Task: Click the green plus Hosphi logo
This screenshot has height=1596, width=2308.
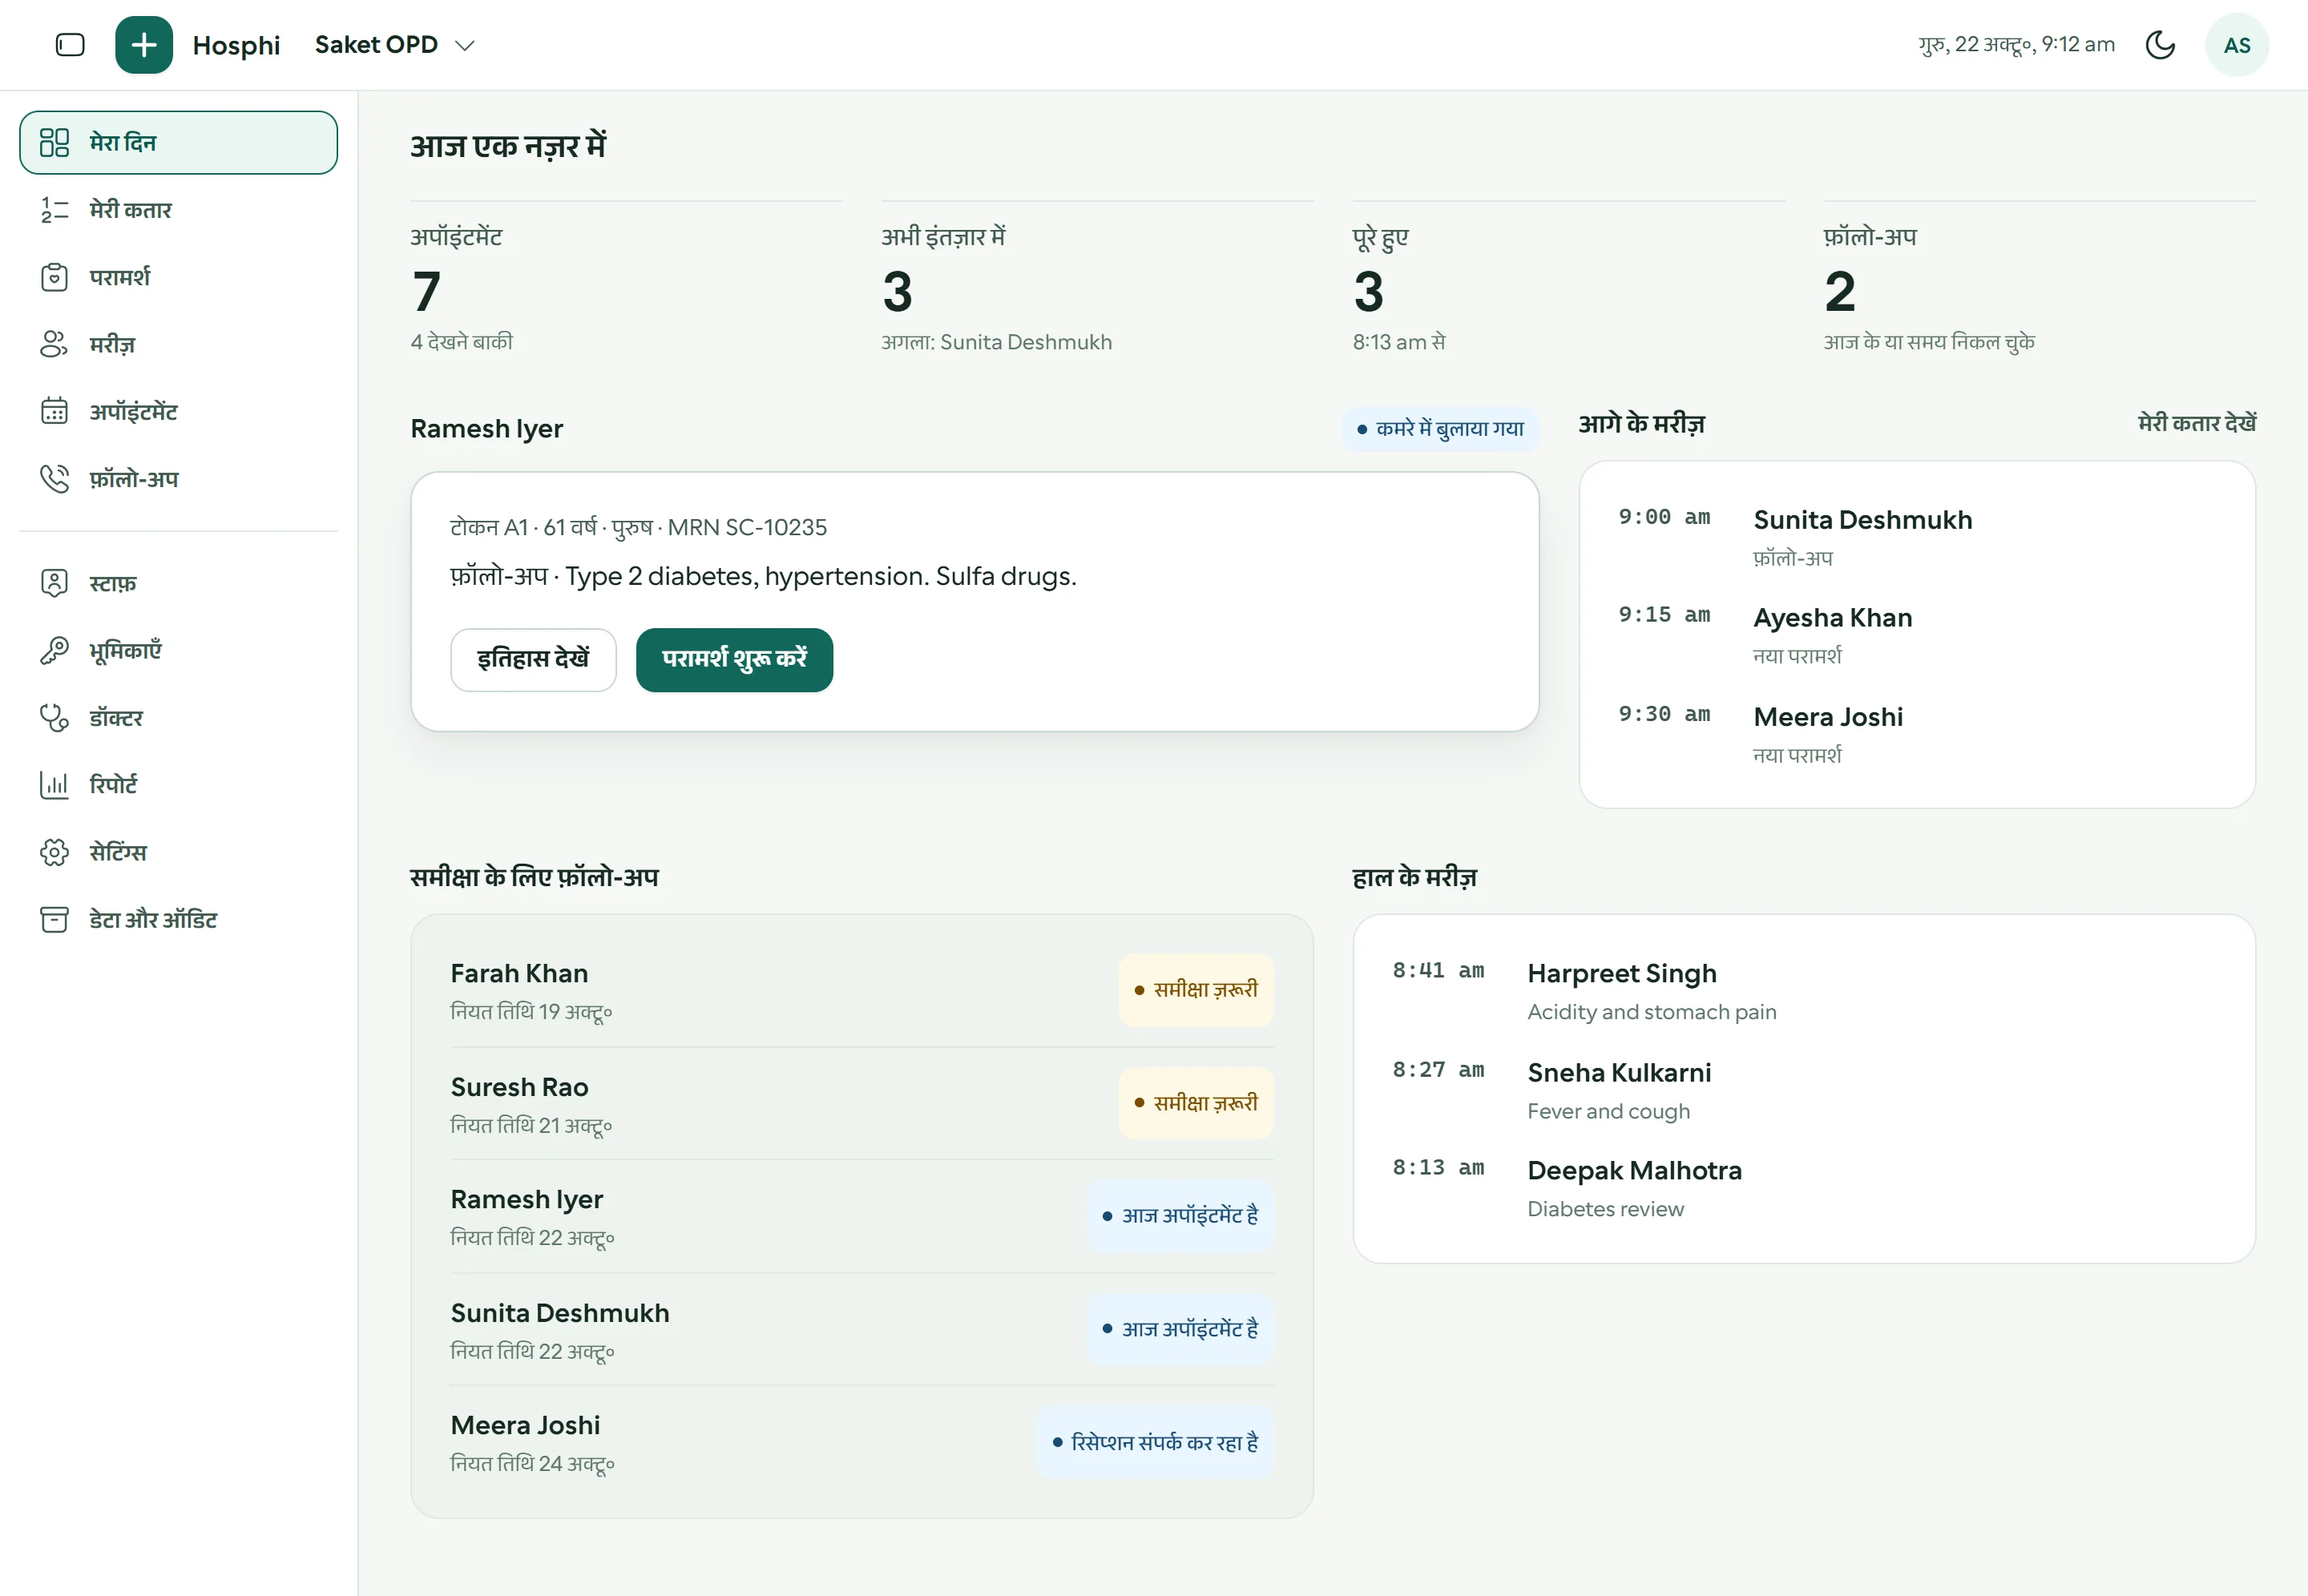Action: coord(144,45)
